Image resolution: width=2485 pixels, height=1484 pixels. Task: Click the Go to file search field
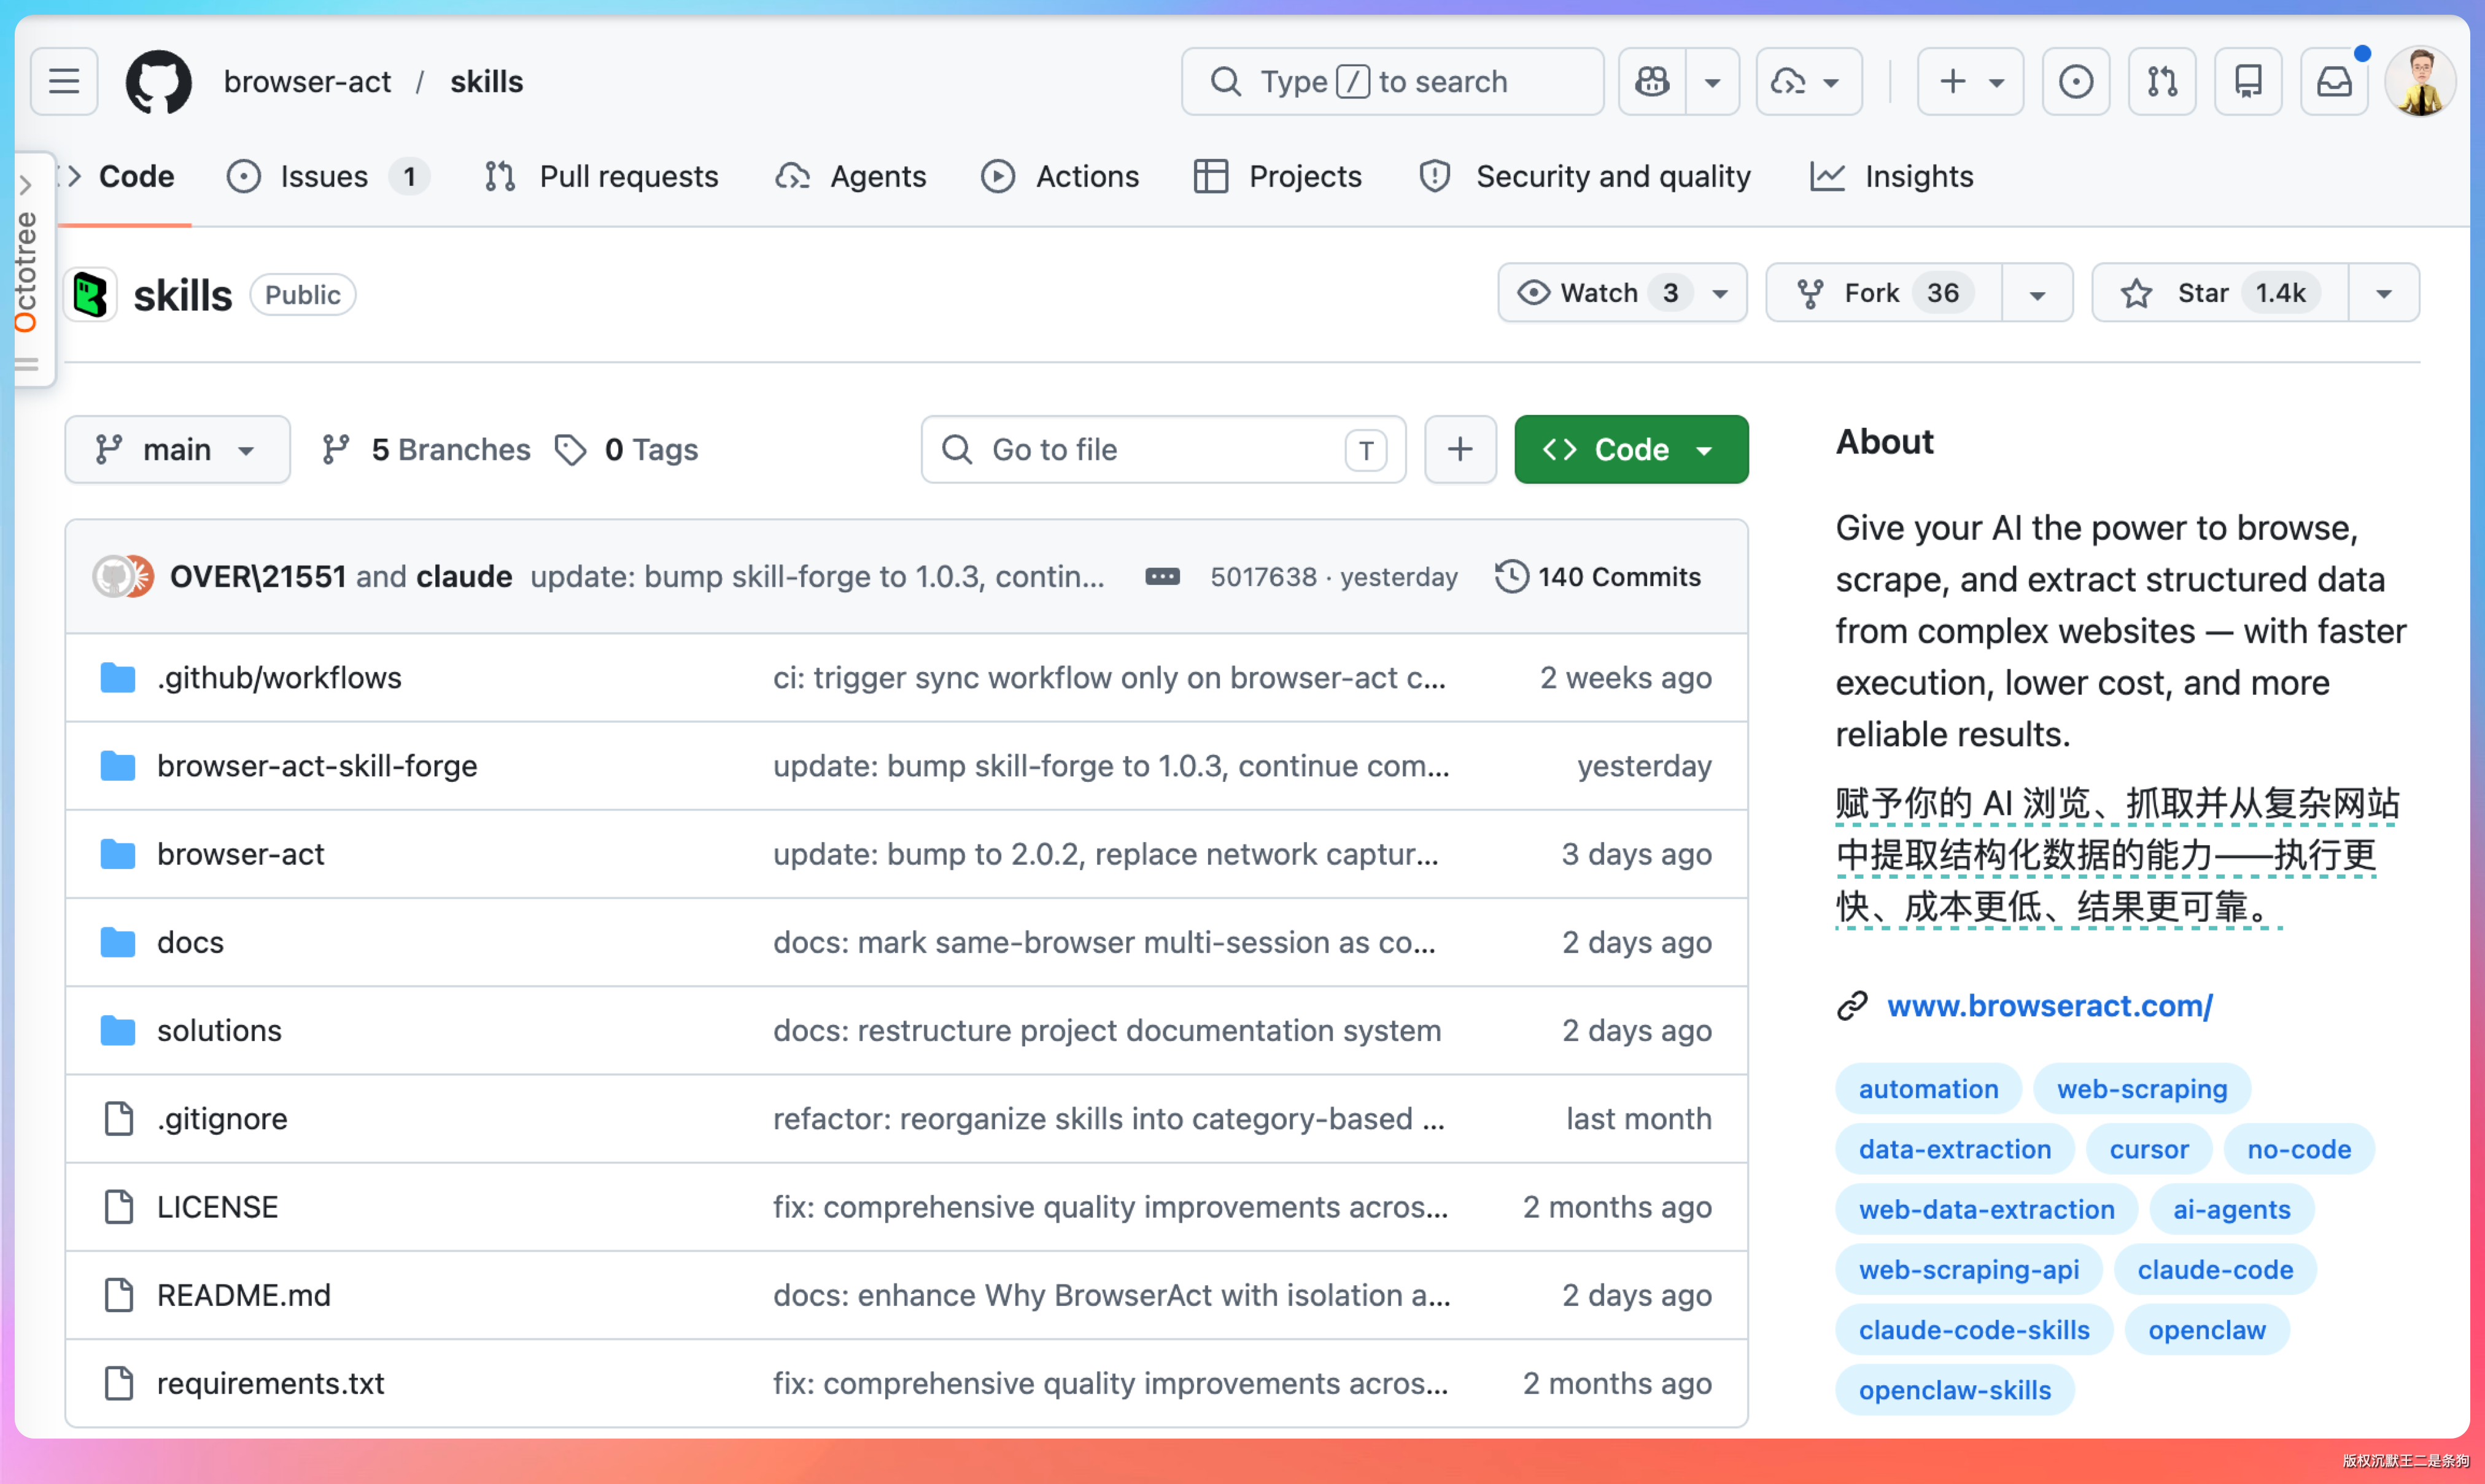coord(1163,450)
